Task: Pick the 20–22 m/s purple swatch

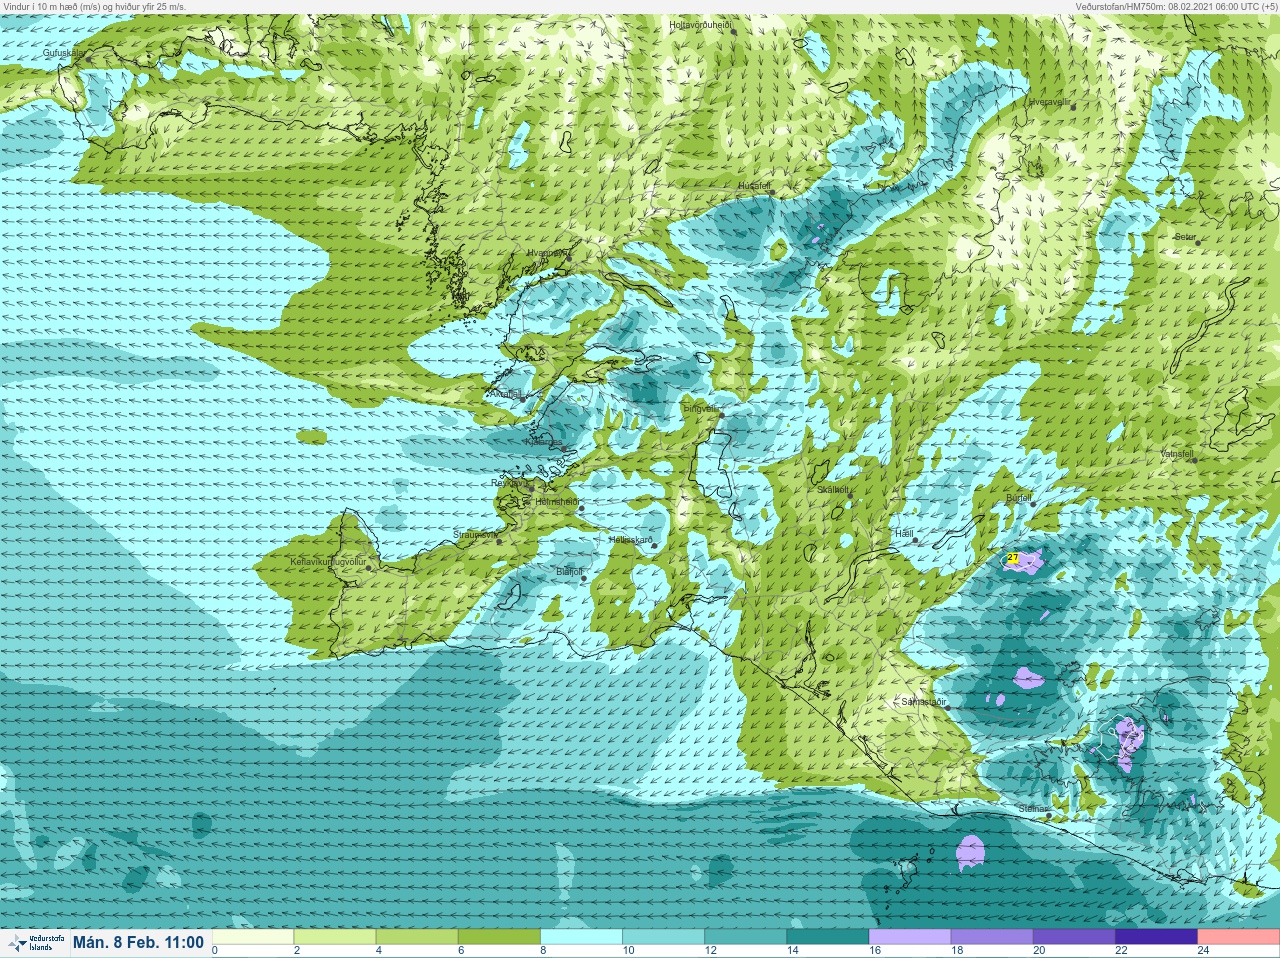Action: 1073,937
